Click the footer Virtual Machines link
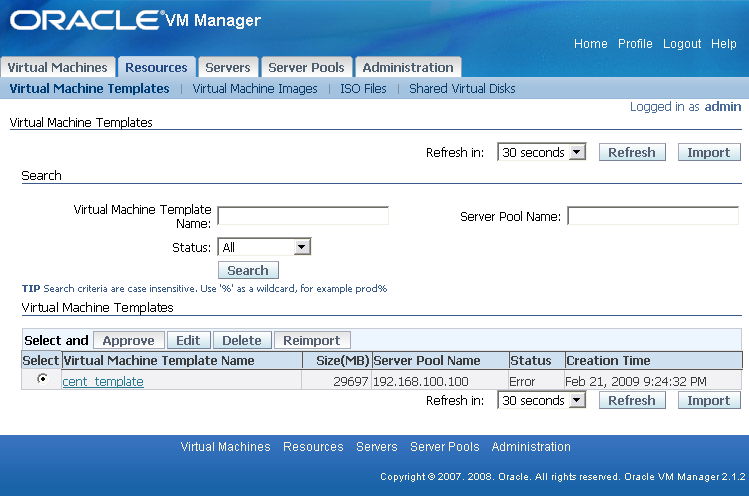 pos(225,447)
